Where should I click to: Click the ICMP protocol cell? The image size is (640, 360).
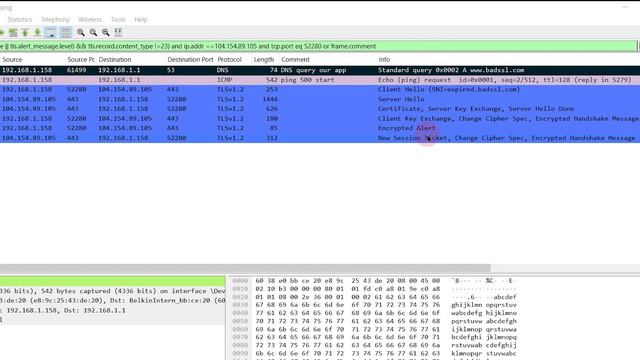coord(224,80)
